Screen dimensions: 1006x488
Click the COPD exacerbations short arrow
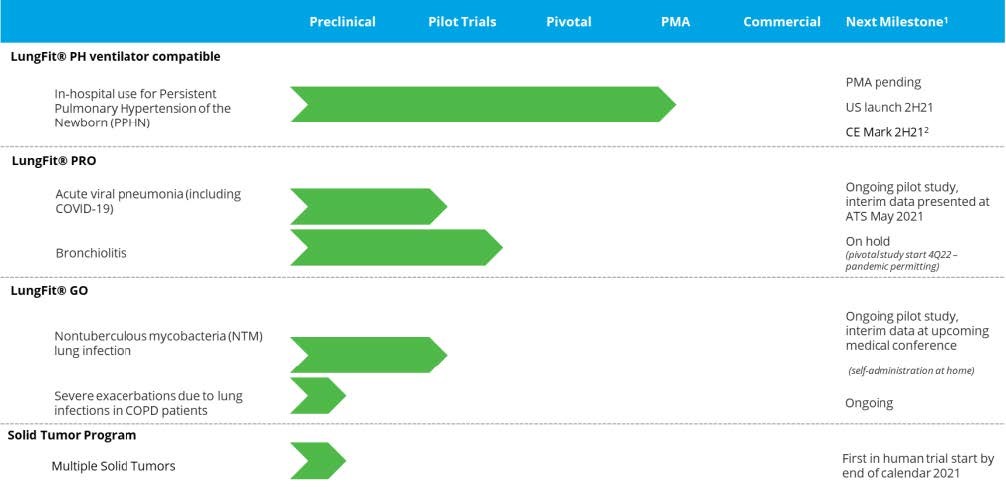click(317, 396)
